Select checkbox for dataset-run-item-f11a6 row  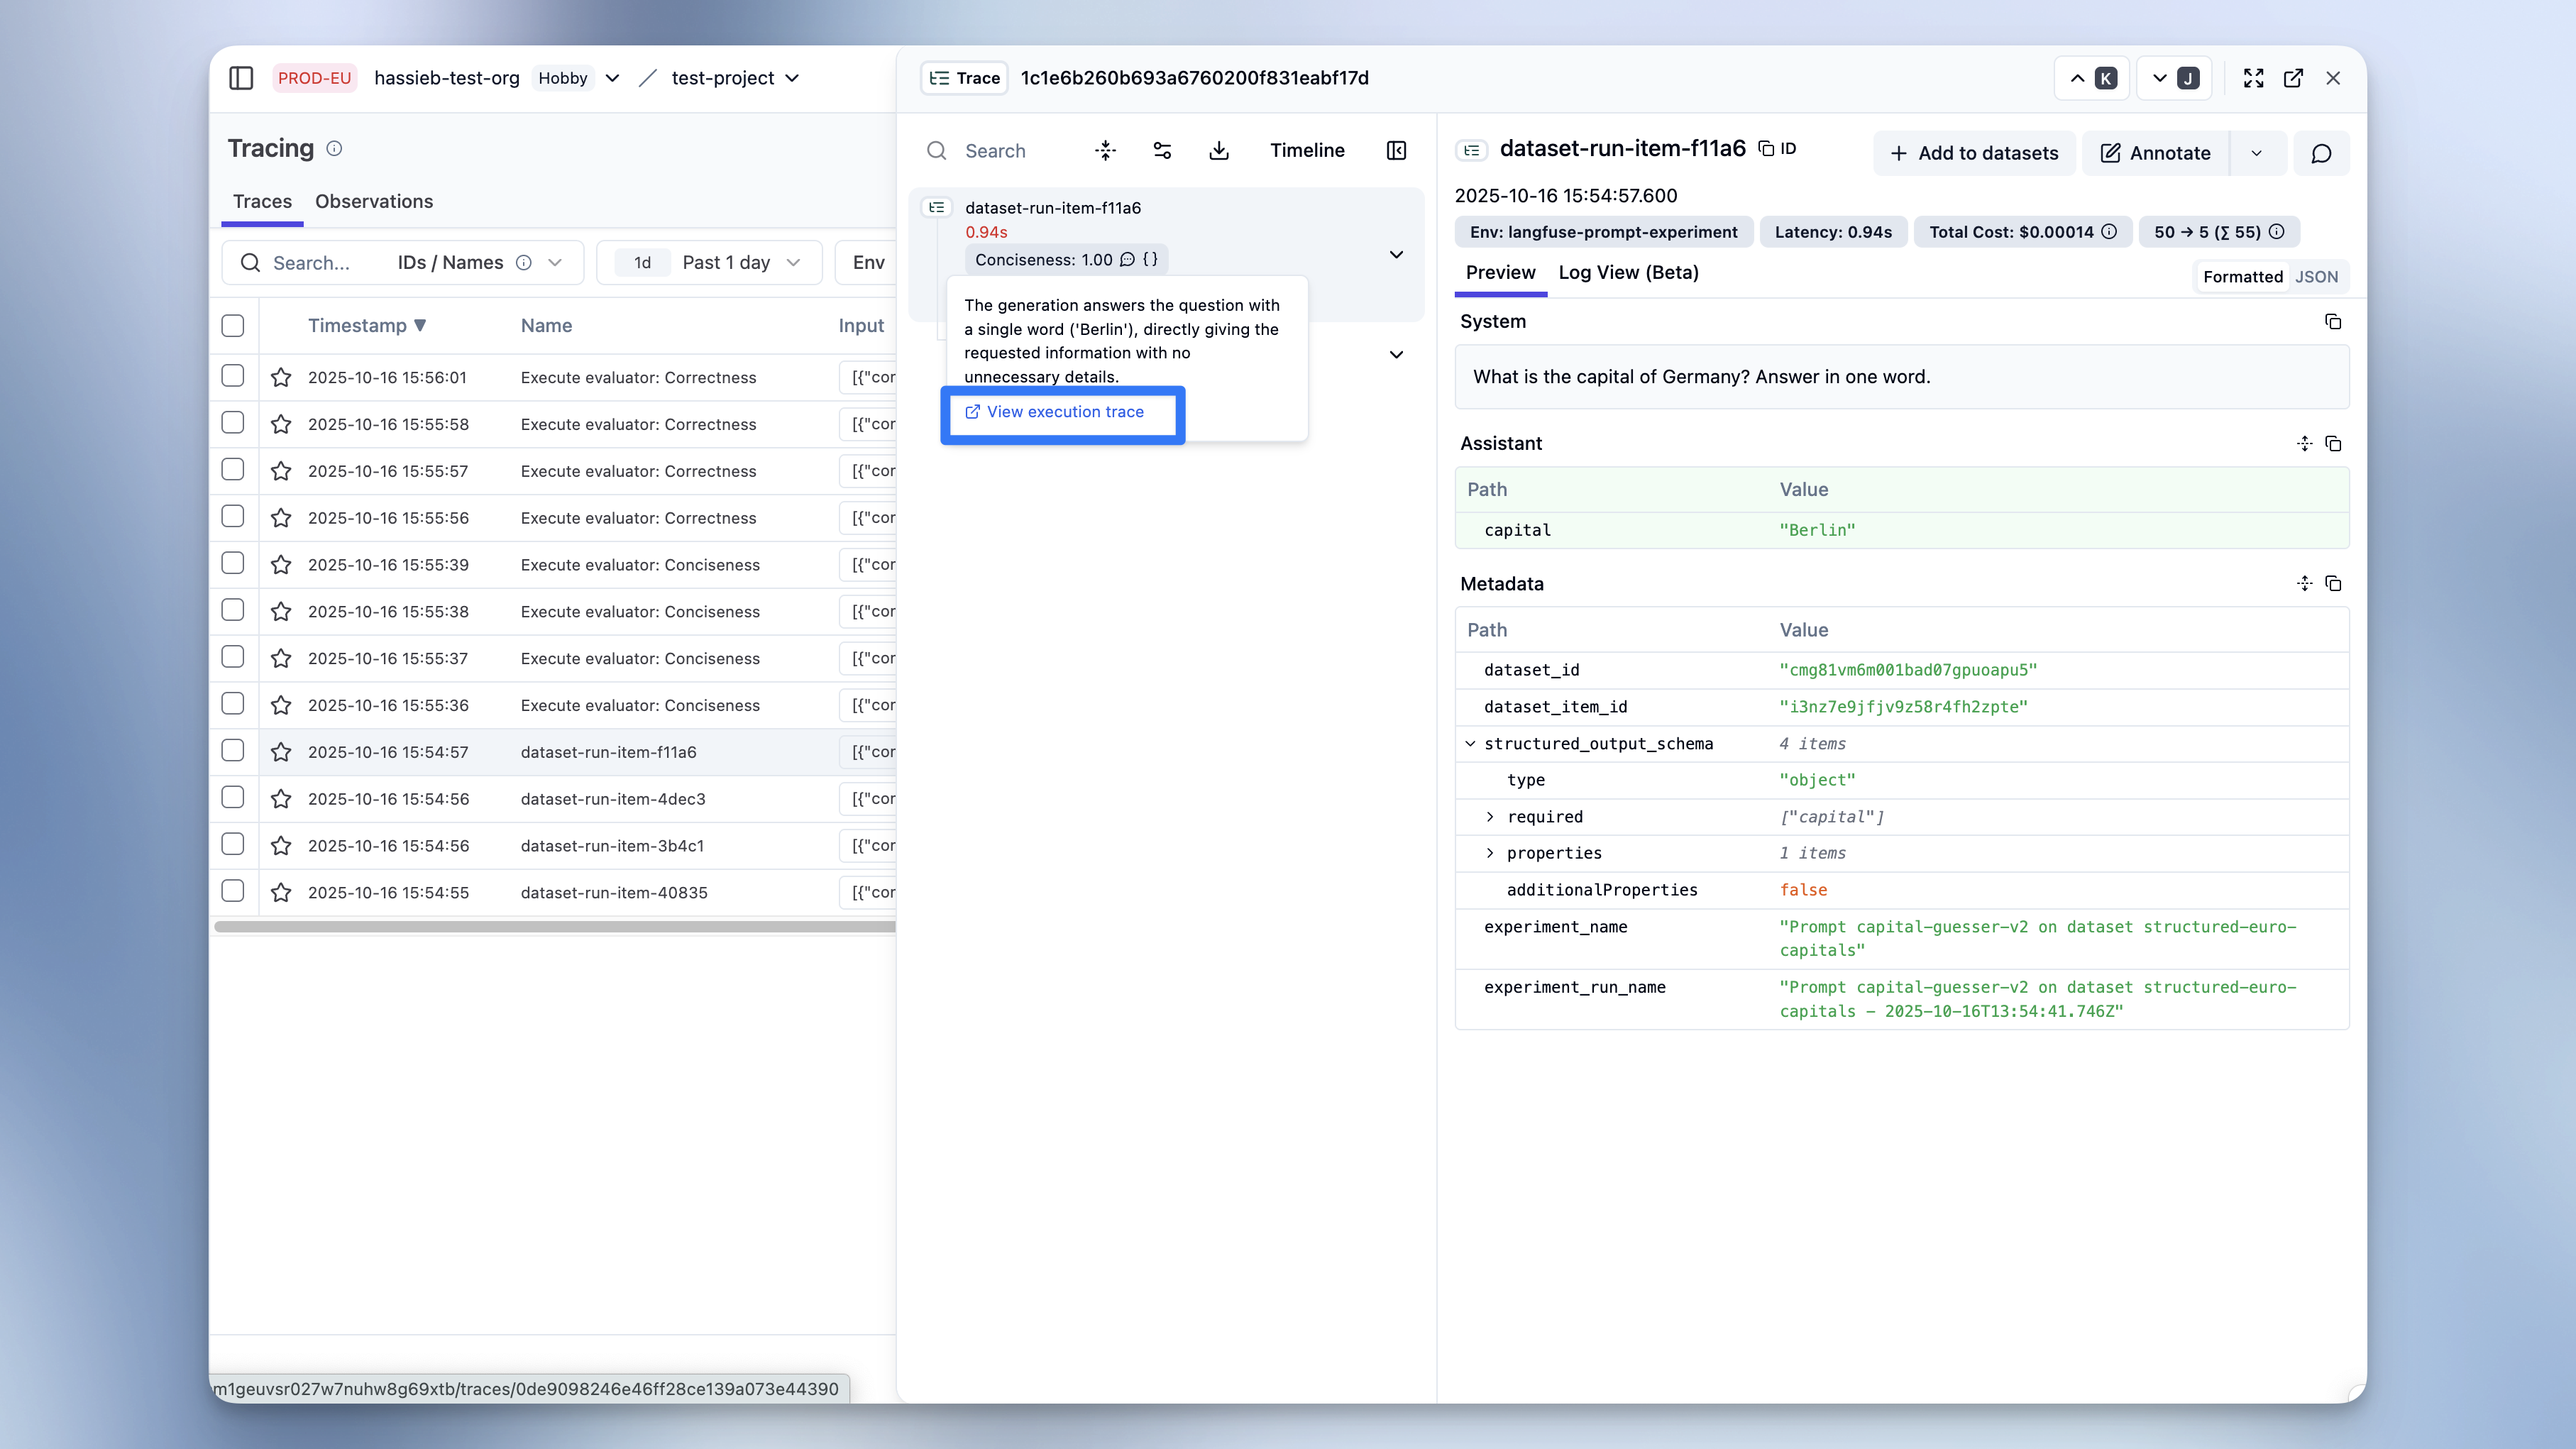tap(233, 751)
